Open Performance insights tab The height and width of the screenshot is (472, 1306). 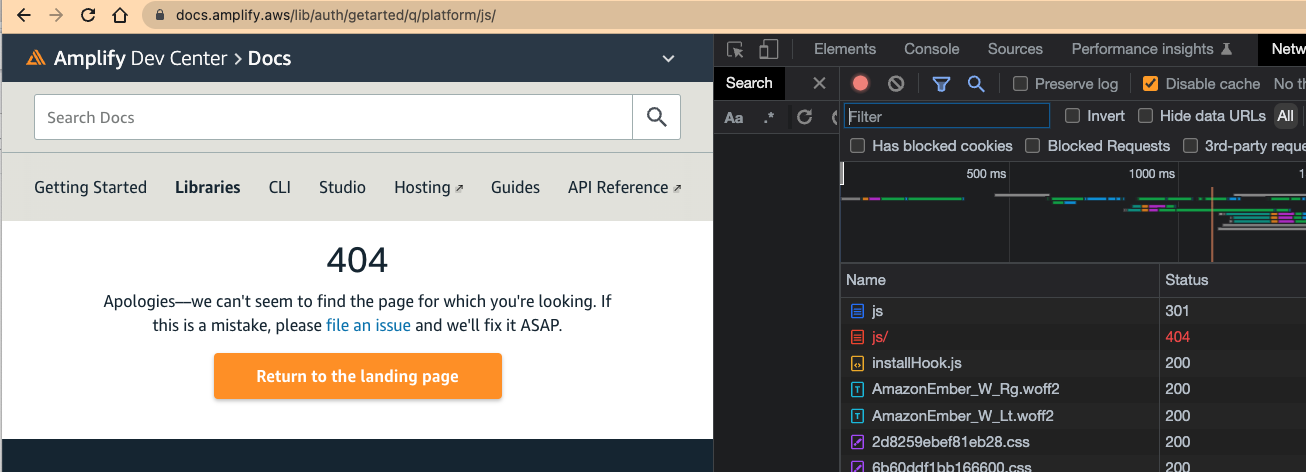click(1150, 49)
